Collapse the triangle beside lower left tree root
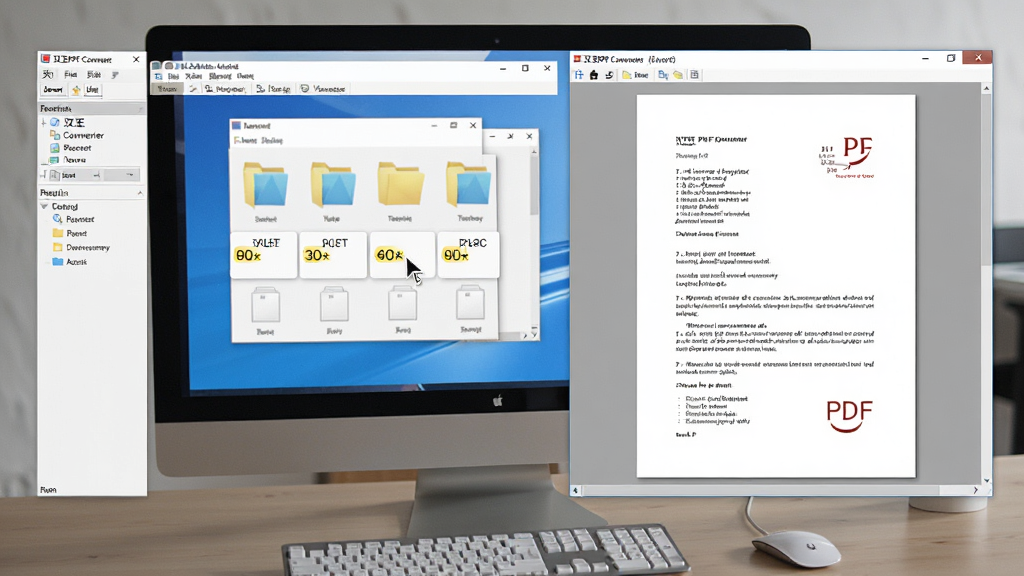The height and width of the screenshot is (576, 1024). pyautogui.click(x=44, y=206)
